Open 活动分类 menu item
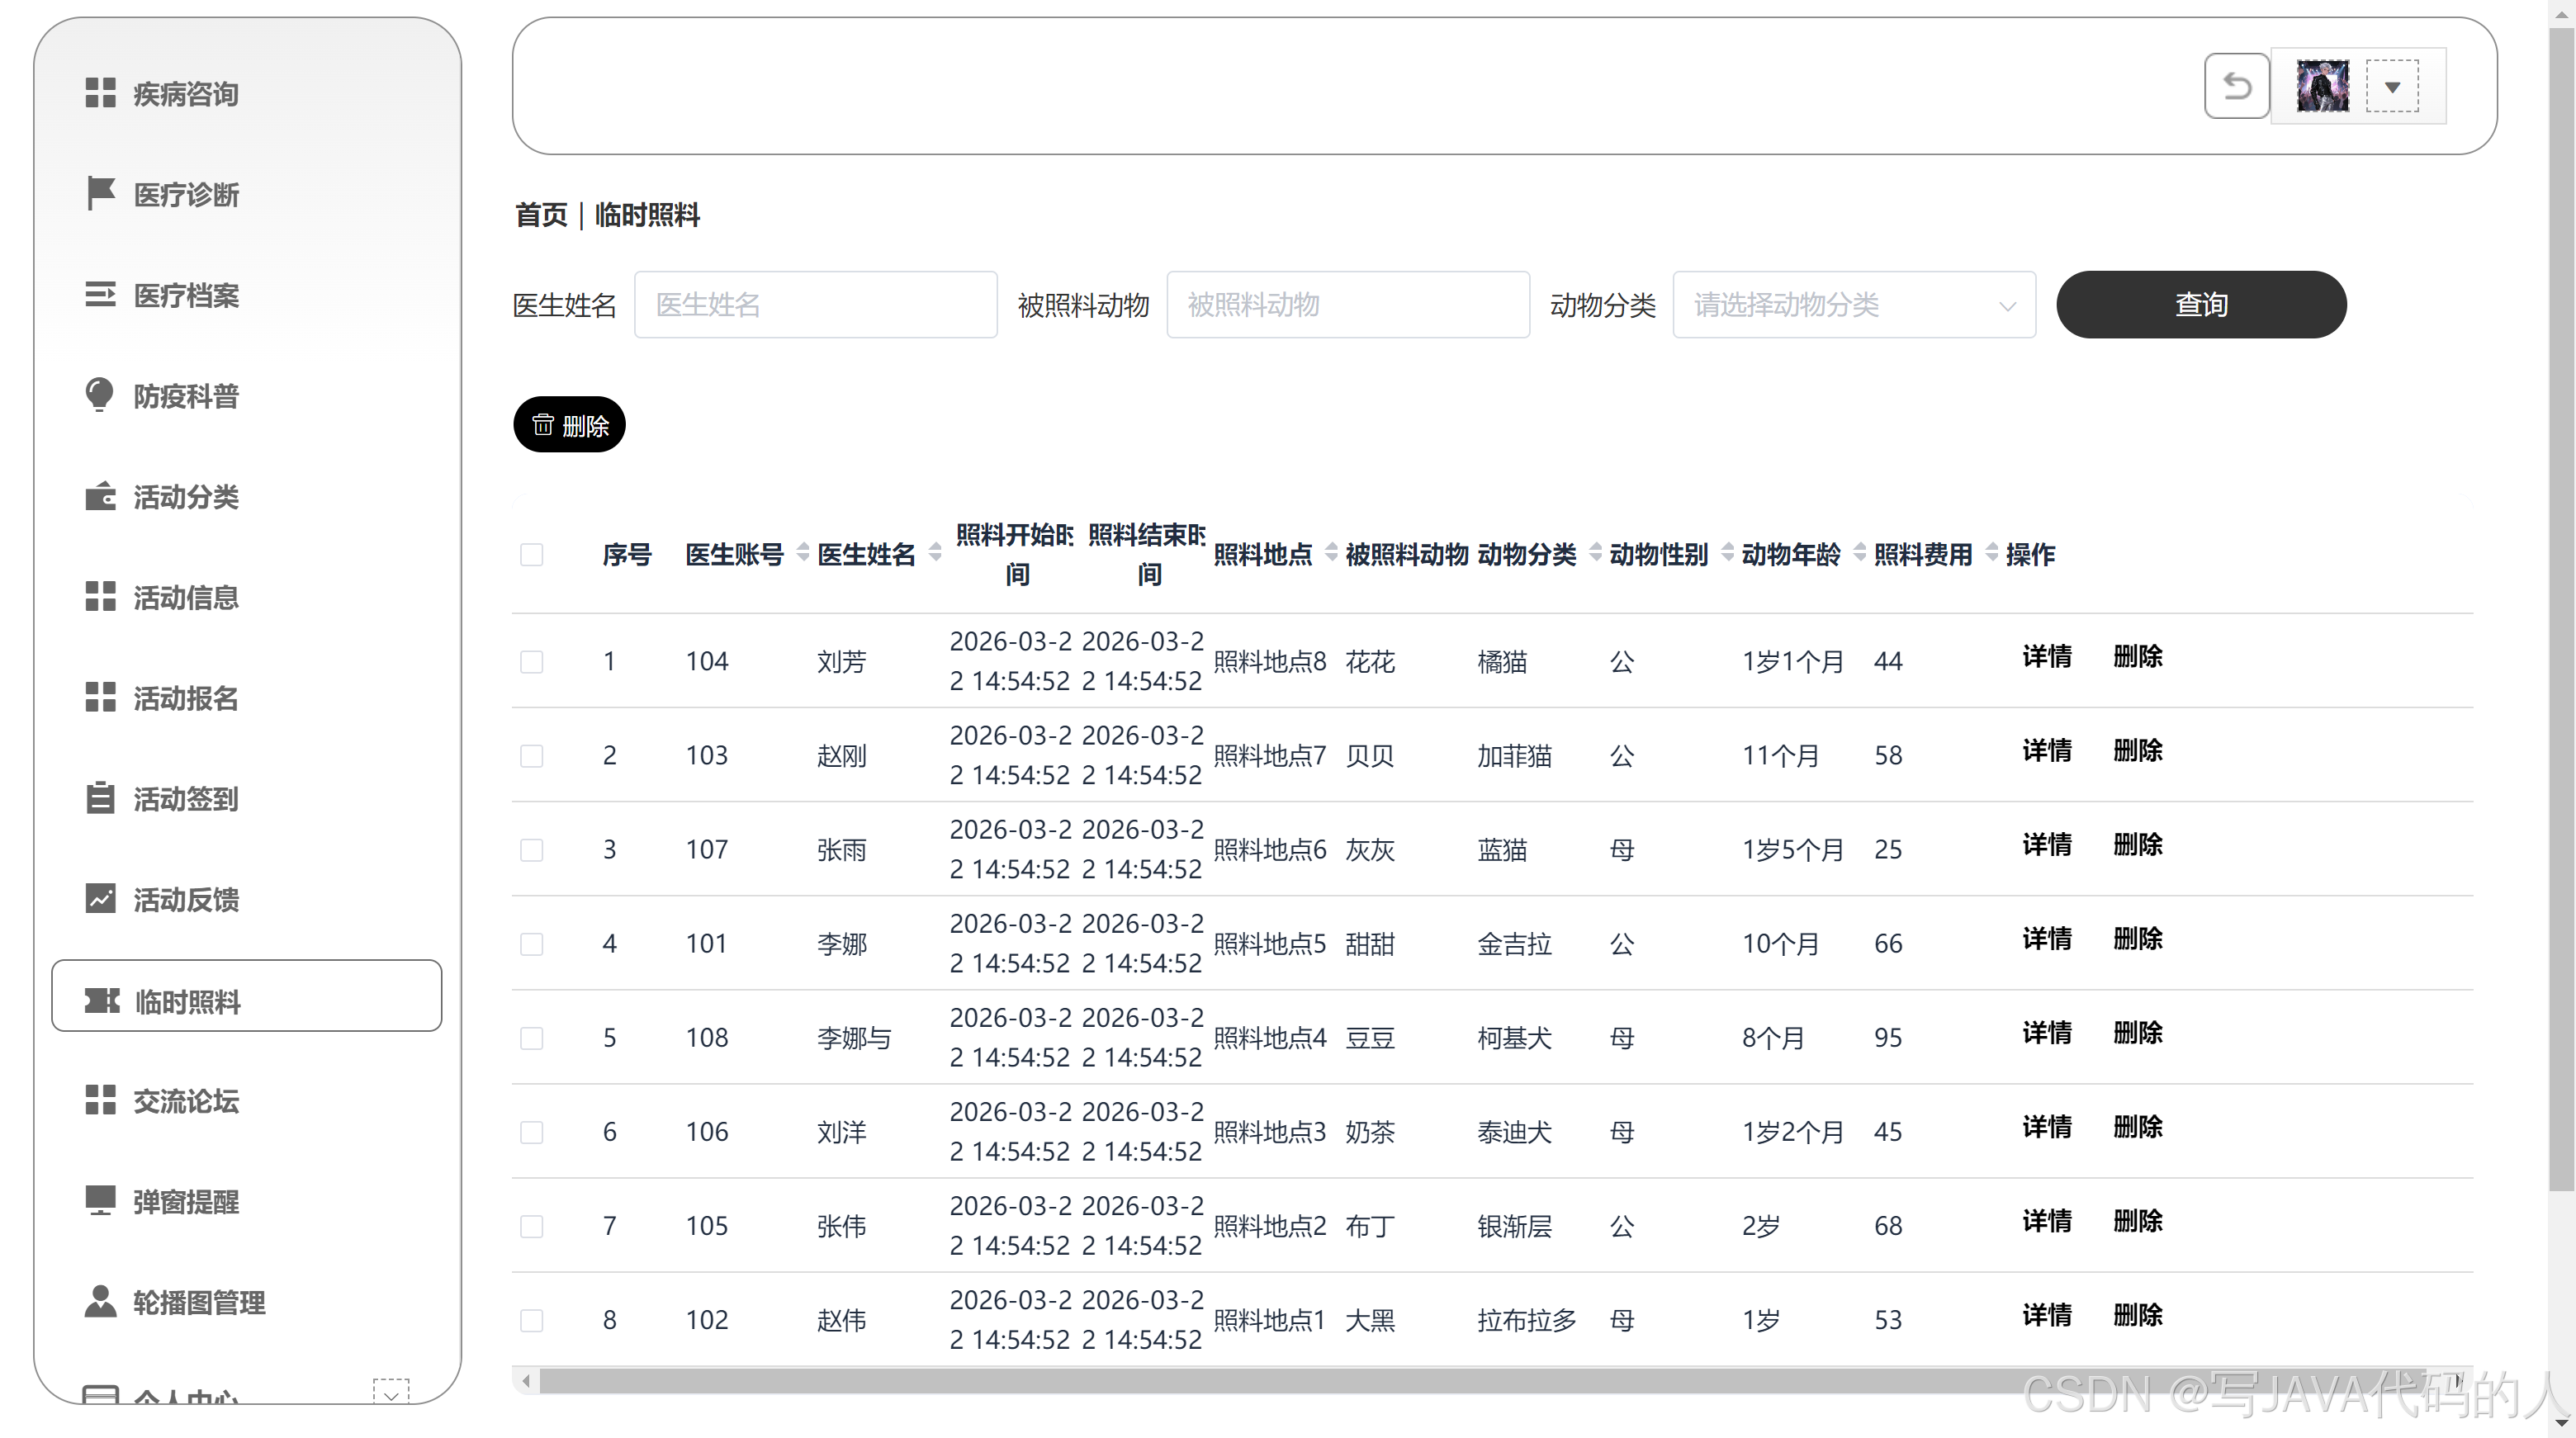 [x=247, y=496]
